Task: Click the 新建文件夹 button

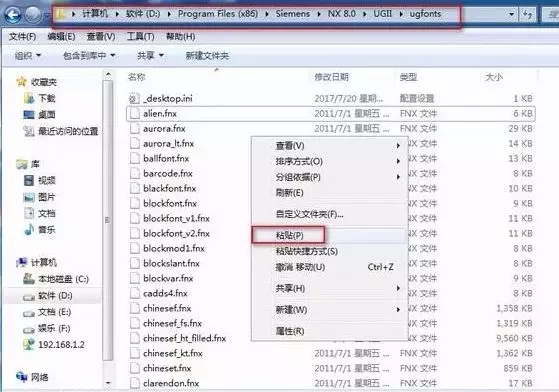Action: click(x=207, y=56)
